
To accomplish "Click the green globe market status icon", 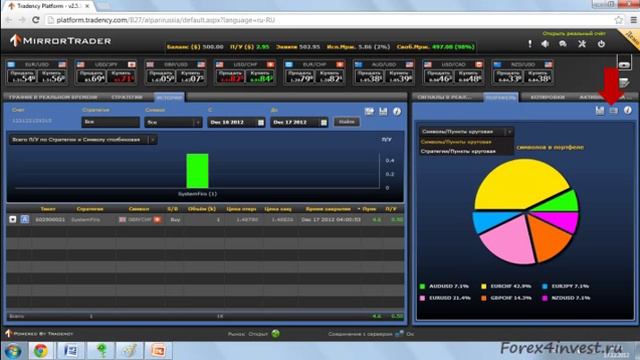I will click(x=276, y=333).
